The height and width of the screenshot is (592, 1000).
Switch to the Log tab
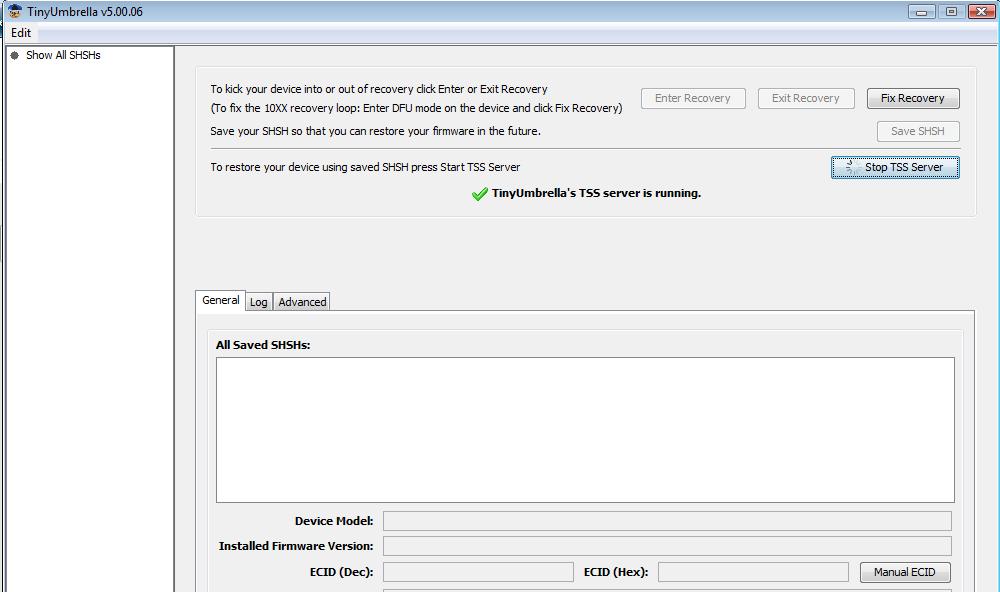tap(258, 302)
